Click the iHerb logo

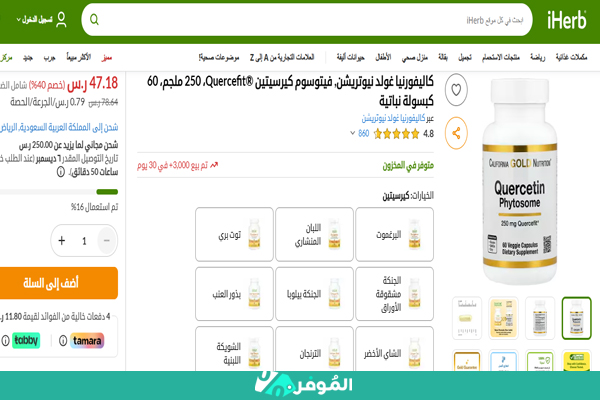[566, 20]
